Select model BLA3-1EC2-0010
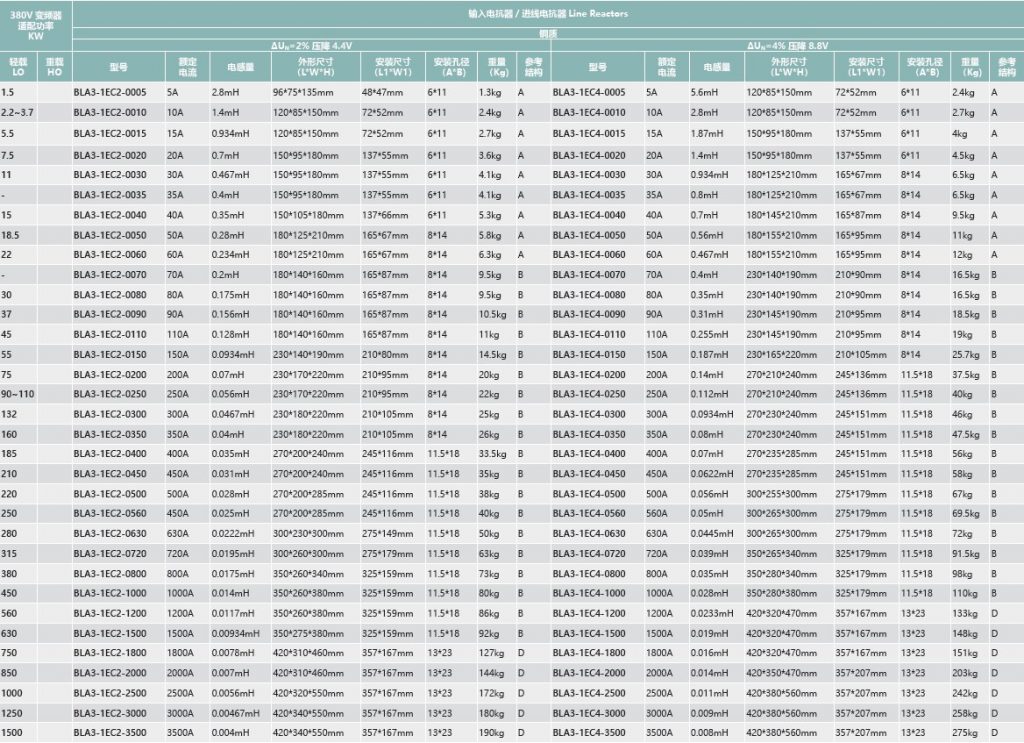The image size is (1024, 743). pos(110,112)
